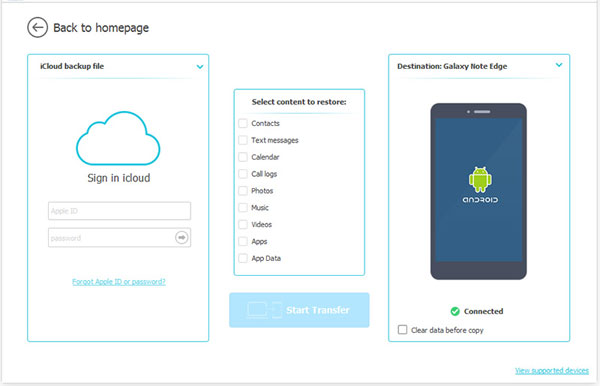Check the Call logs checkbox
Viewport: 600px width, 386px height.
243,174
